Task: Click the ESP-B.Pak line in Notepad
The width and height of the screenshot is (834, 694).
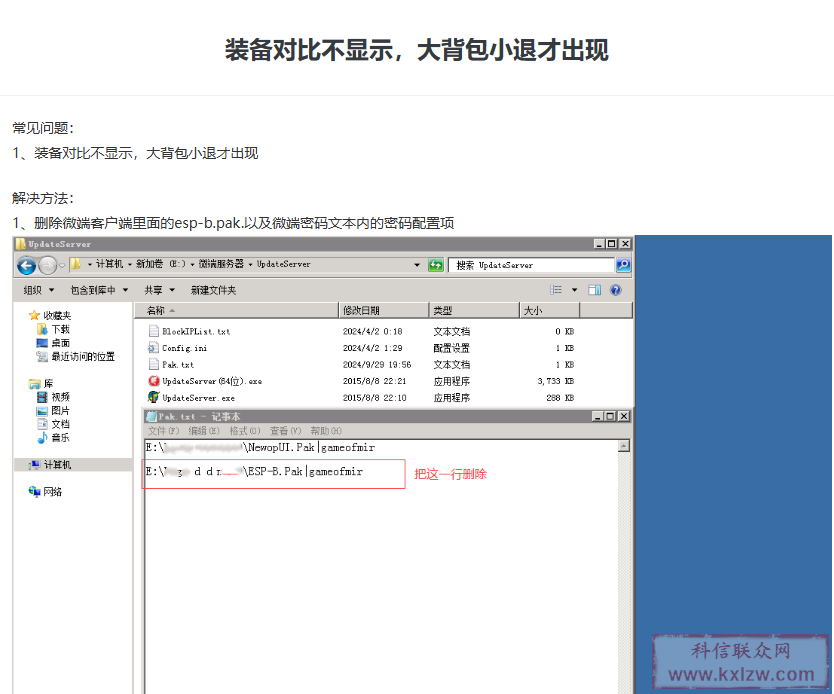Action: 254,472
